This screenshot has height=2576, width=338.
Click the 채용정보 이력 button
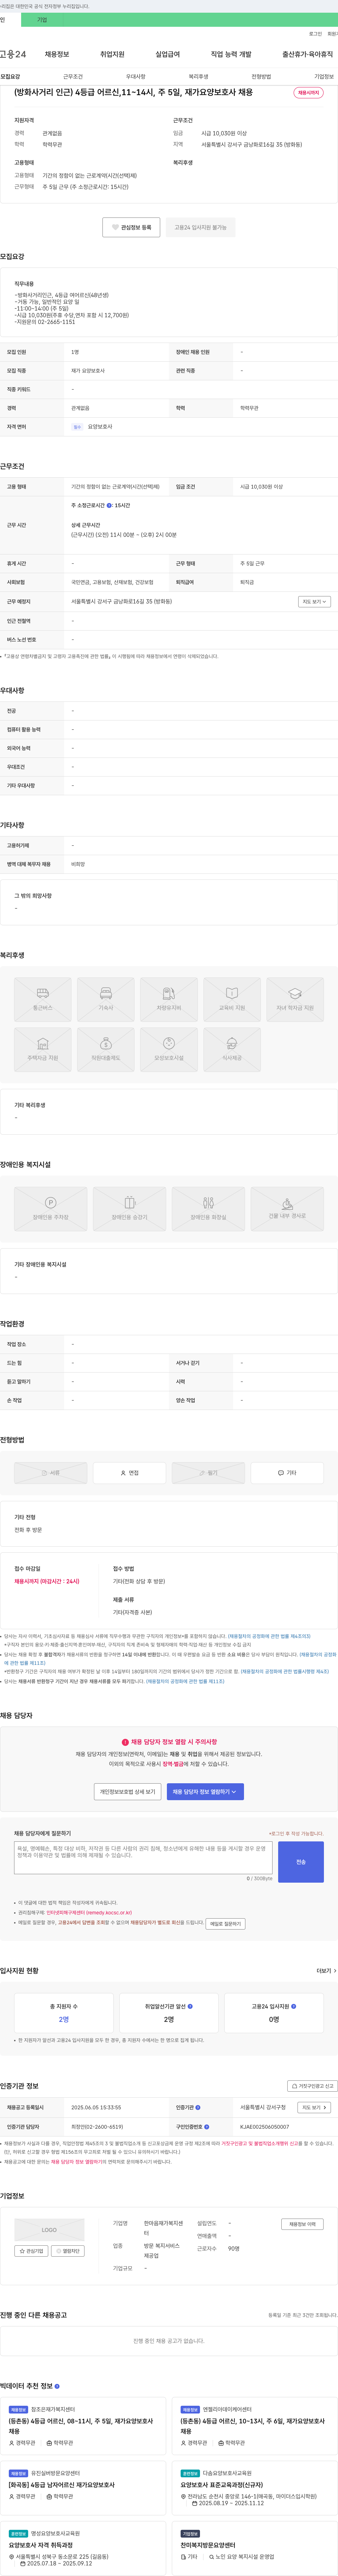coord(302,2224)
